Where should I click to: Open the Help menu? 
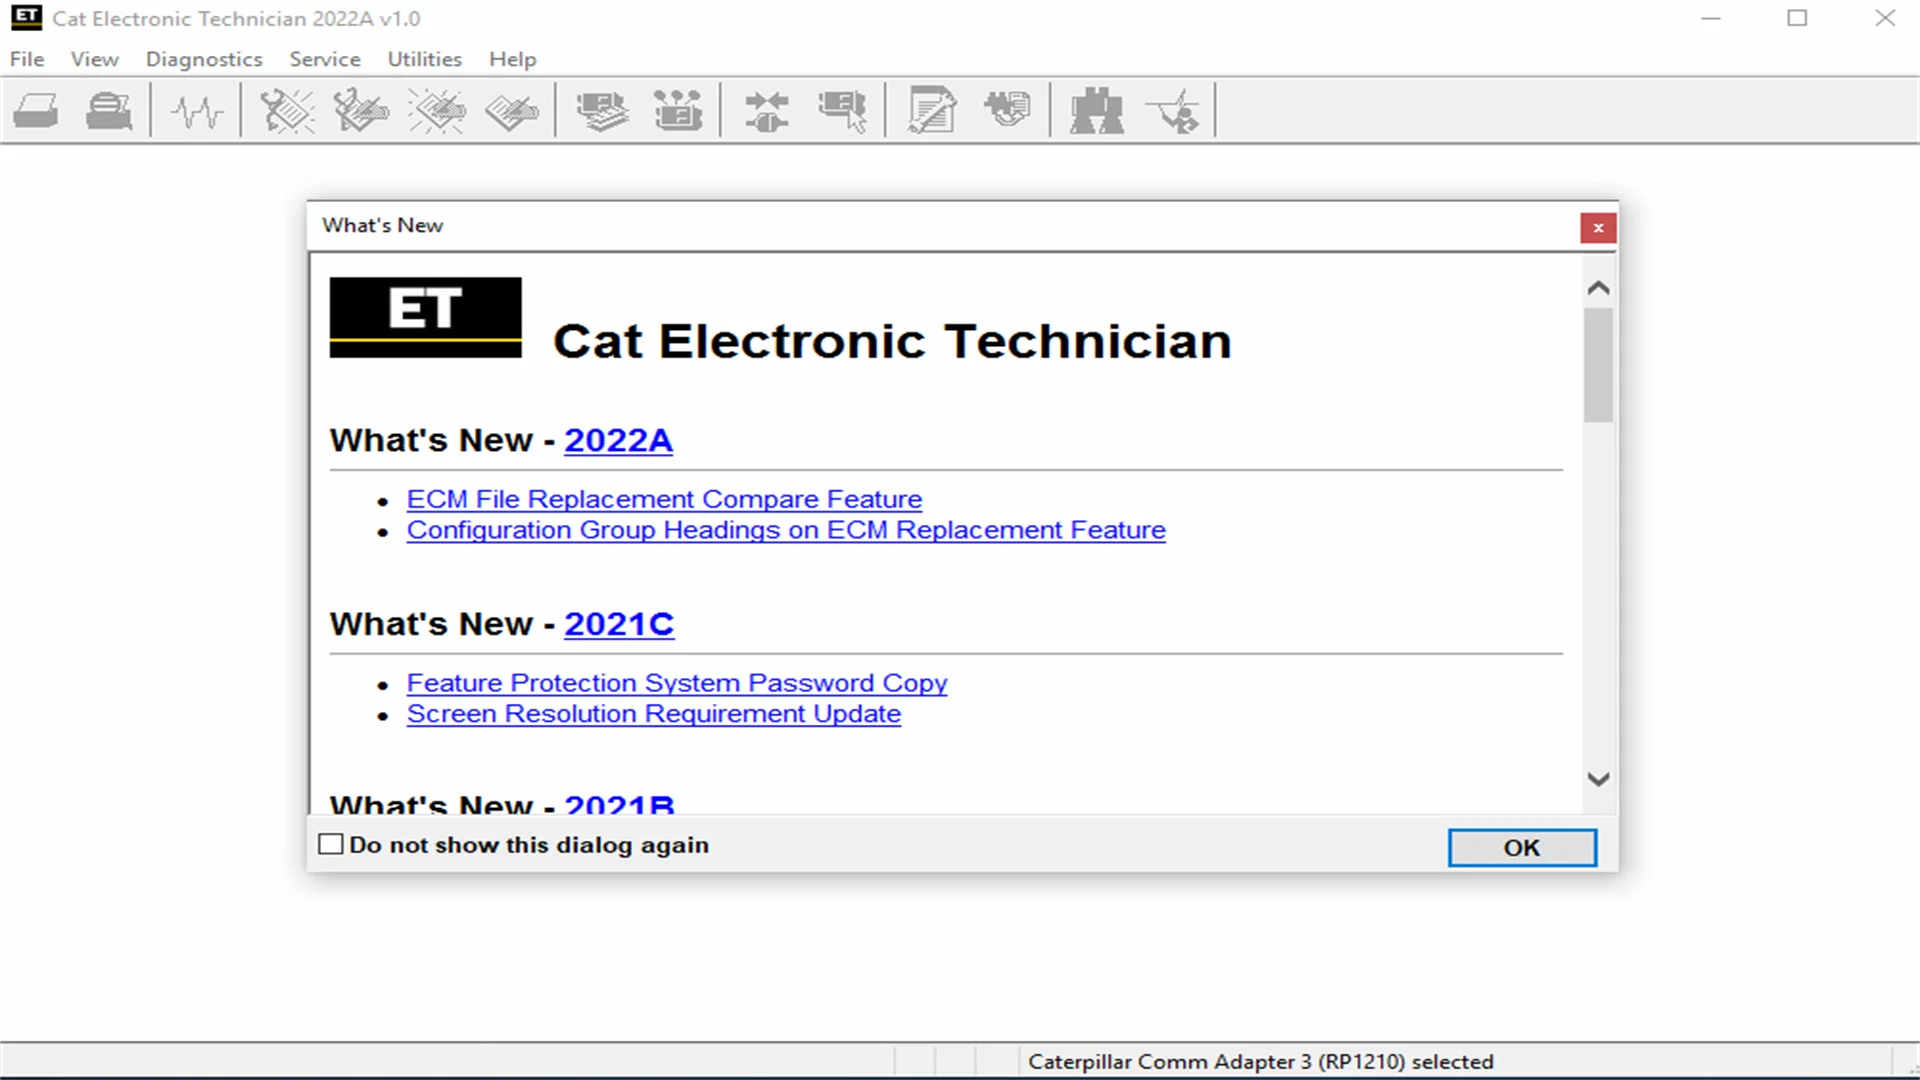[x=513, y=59]
